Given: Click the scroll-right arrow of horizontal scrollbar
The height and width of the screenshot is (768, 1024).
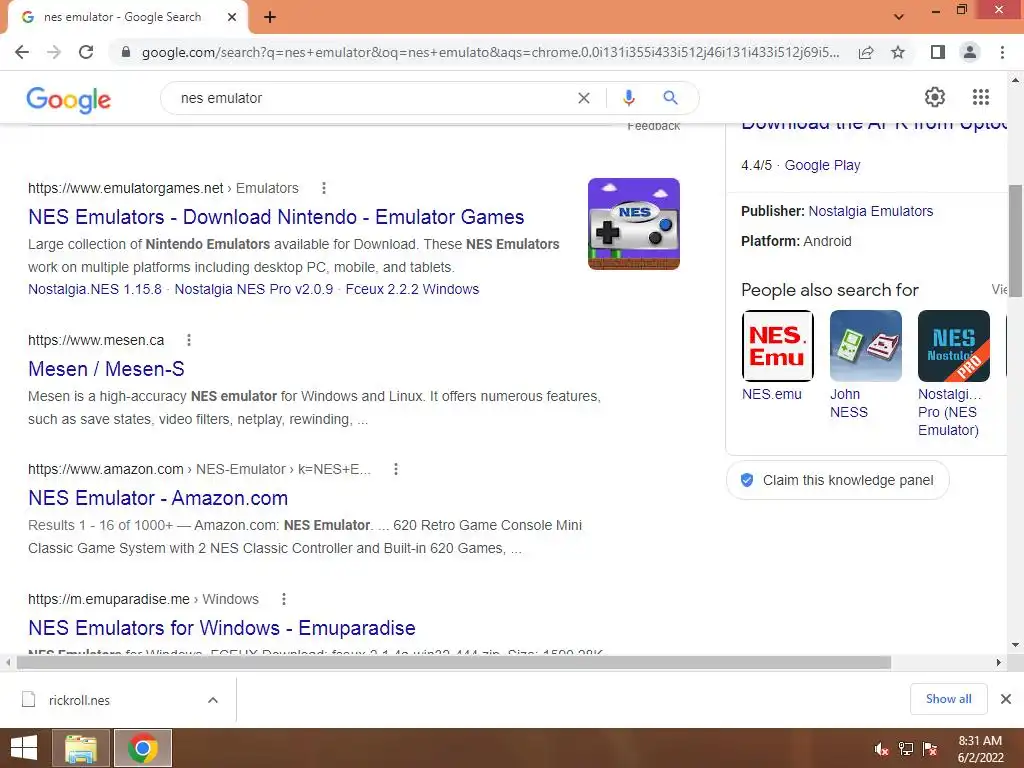Looking at the screenshot, I should [998, 662].
